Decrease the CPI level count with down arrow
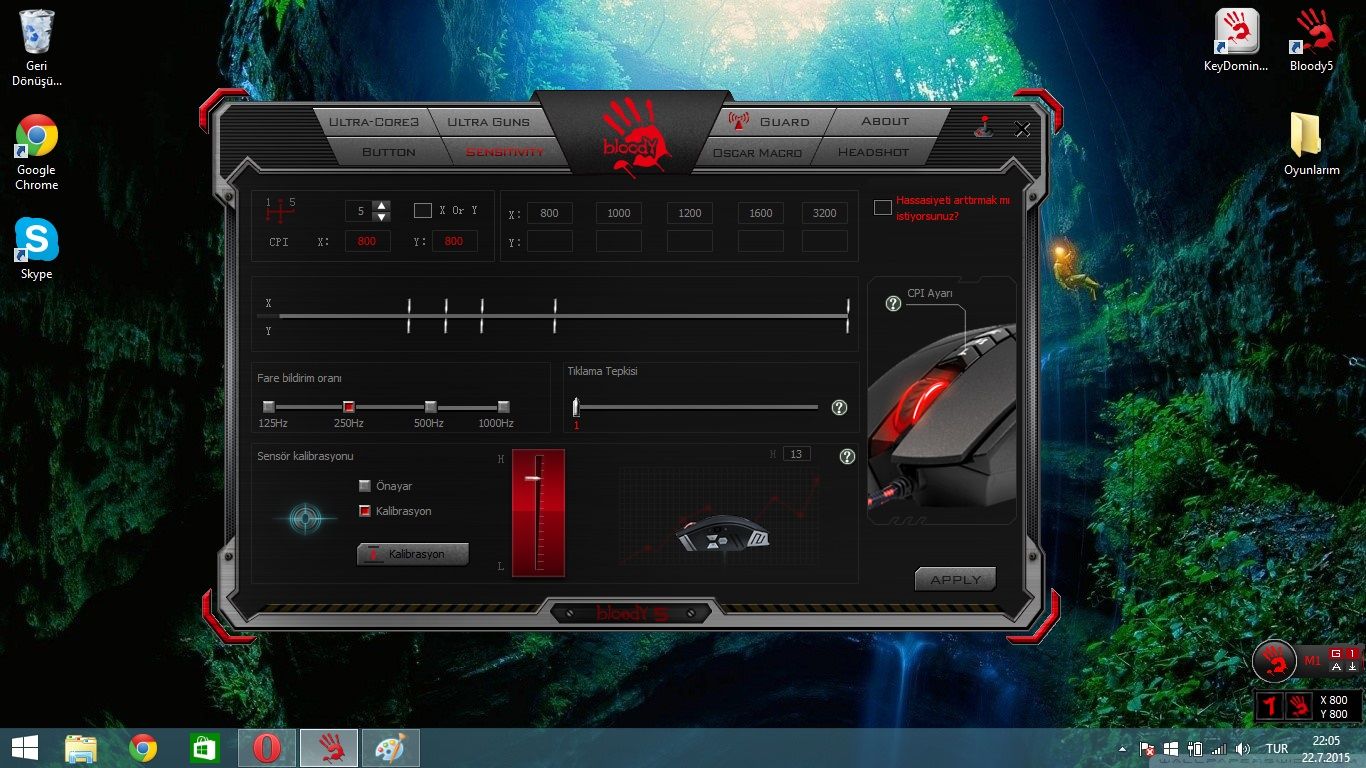This screenshot has height=768, width=1366. click(381, 216)
